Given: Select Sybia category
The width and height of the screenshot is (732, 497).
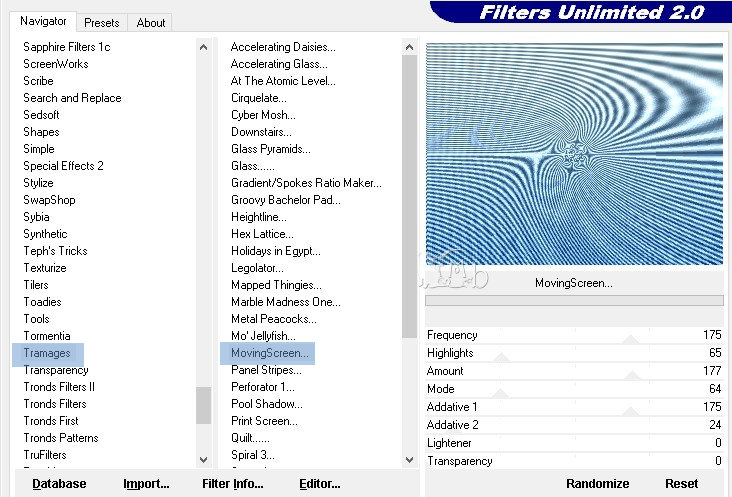Looking at the screenshot, I should click(x=36, y=217).
